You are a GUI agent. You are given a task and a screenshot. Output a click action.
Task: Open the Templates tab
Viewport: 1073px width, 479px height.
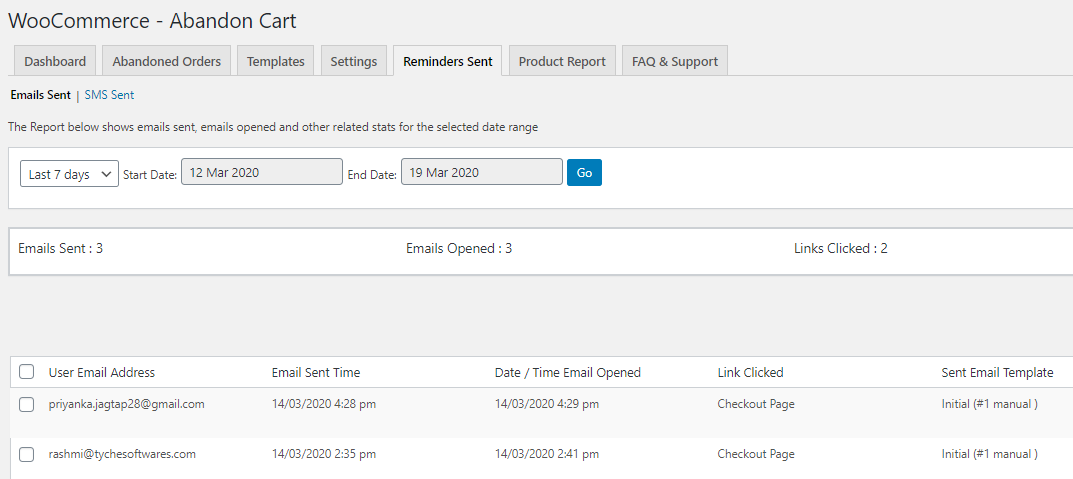pos(275,61)
